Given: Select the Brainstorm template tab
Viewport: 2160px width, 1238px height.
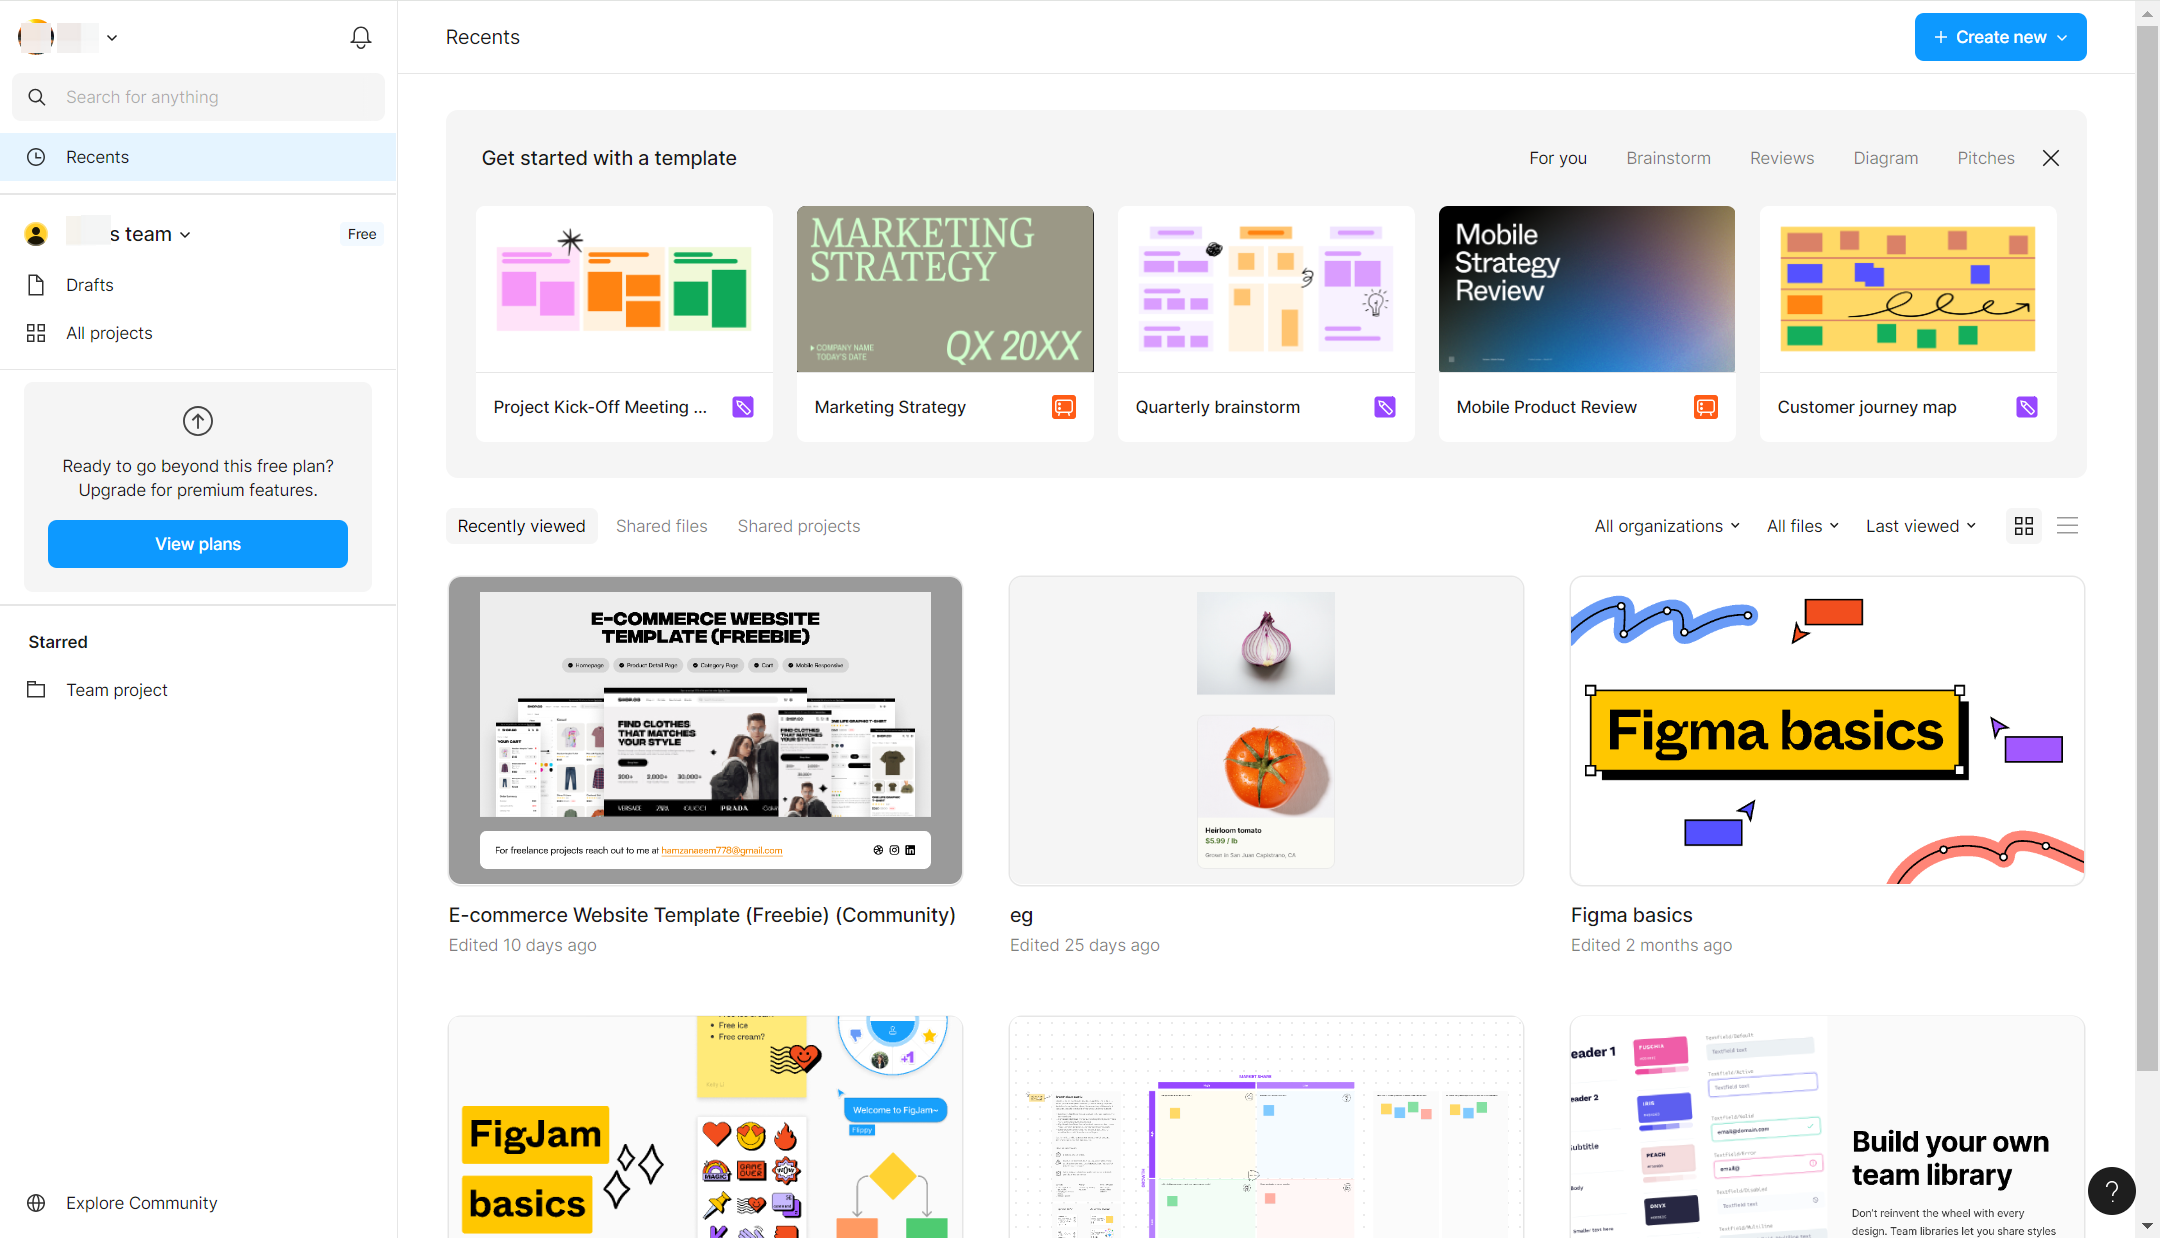Looking at the screenshot, I should point(1668,158).
